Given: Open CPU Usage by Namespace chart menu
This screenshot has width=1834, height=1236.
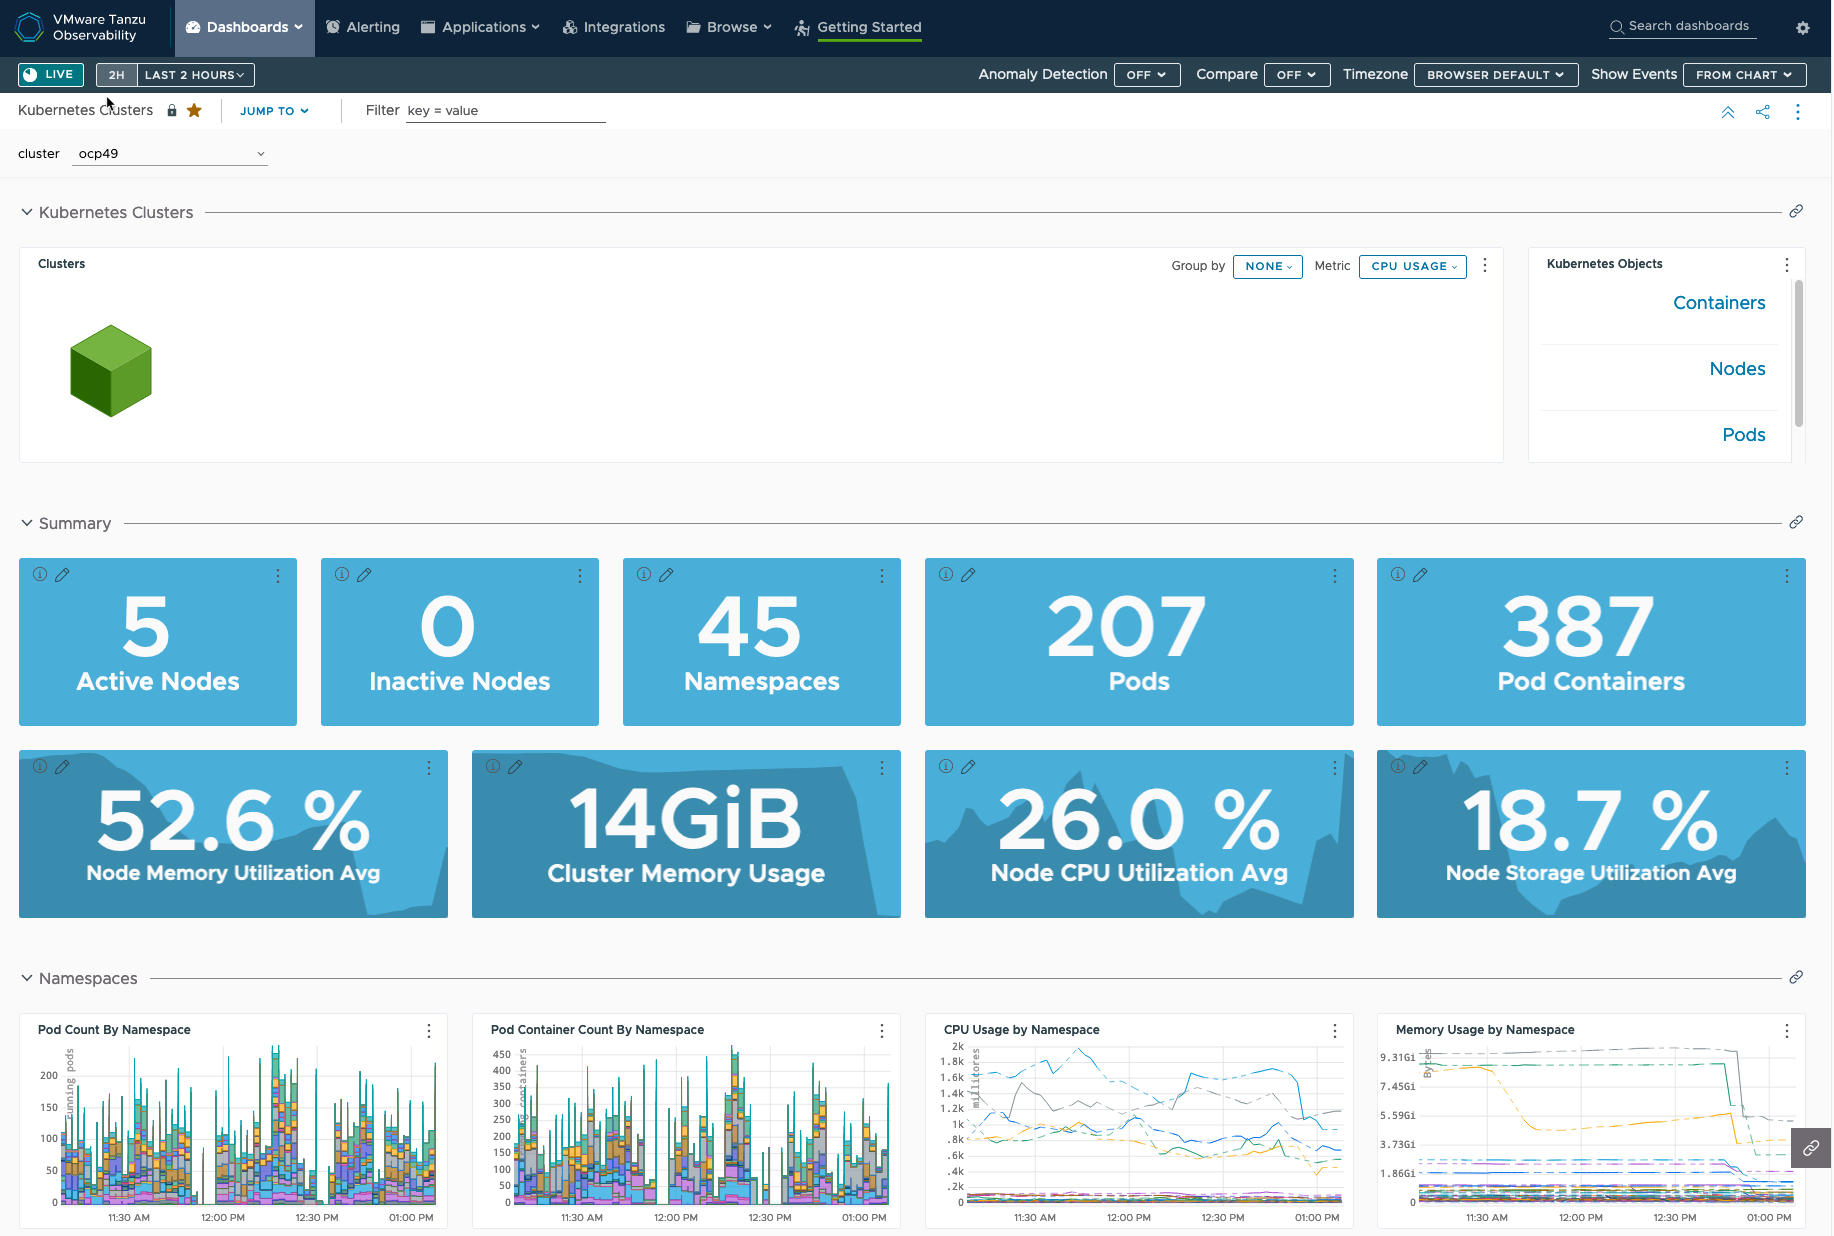Looking at the screenshot, I should (1335, 1031).
